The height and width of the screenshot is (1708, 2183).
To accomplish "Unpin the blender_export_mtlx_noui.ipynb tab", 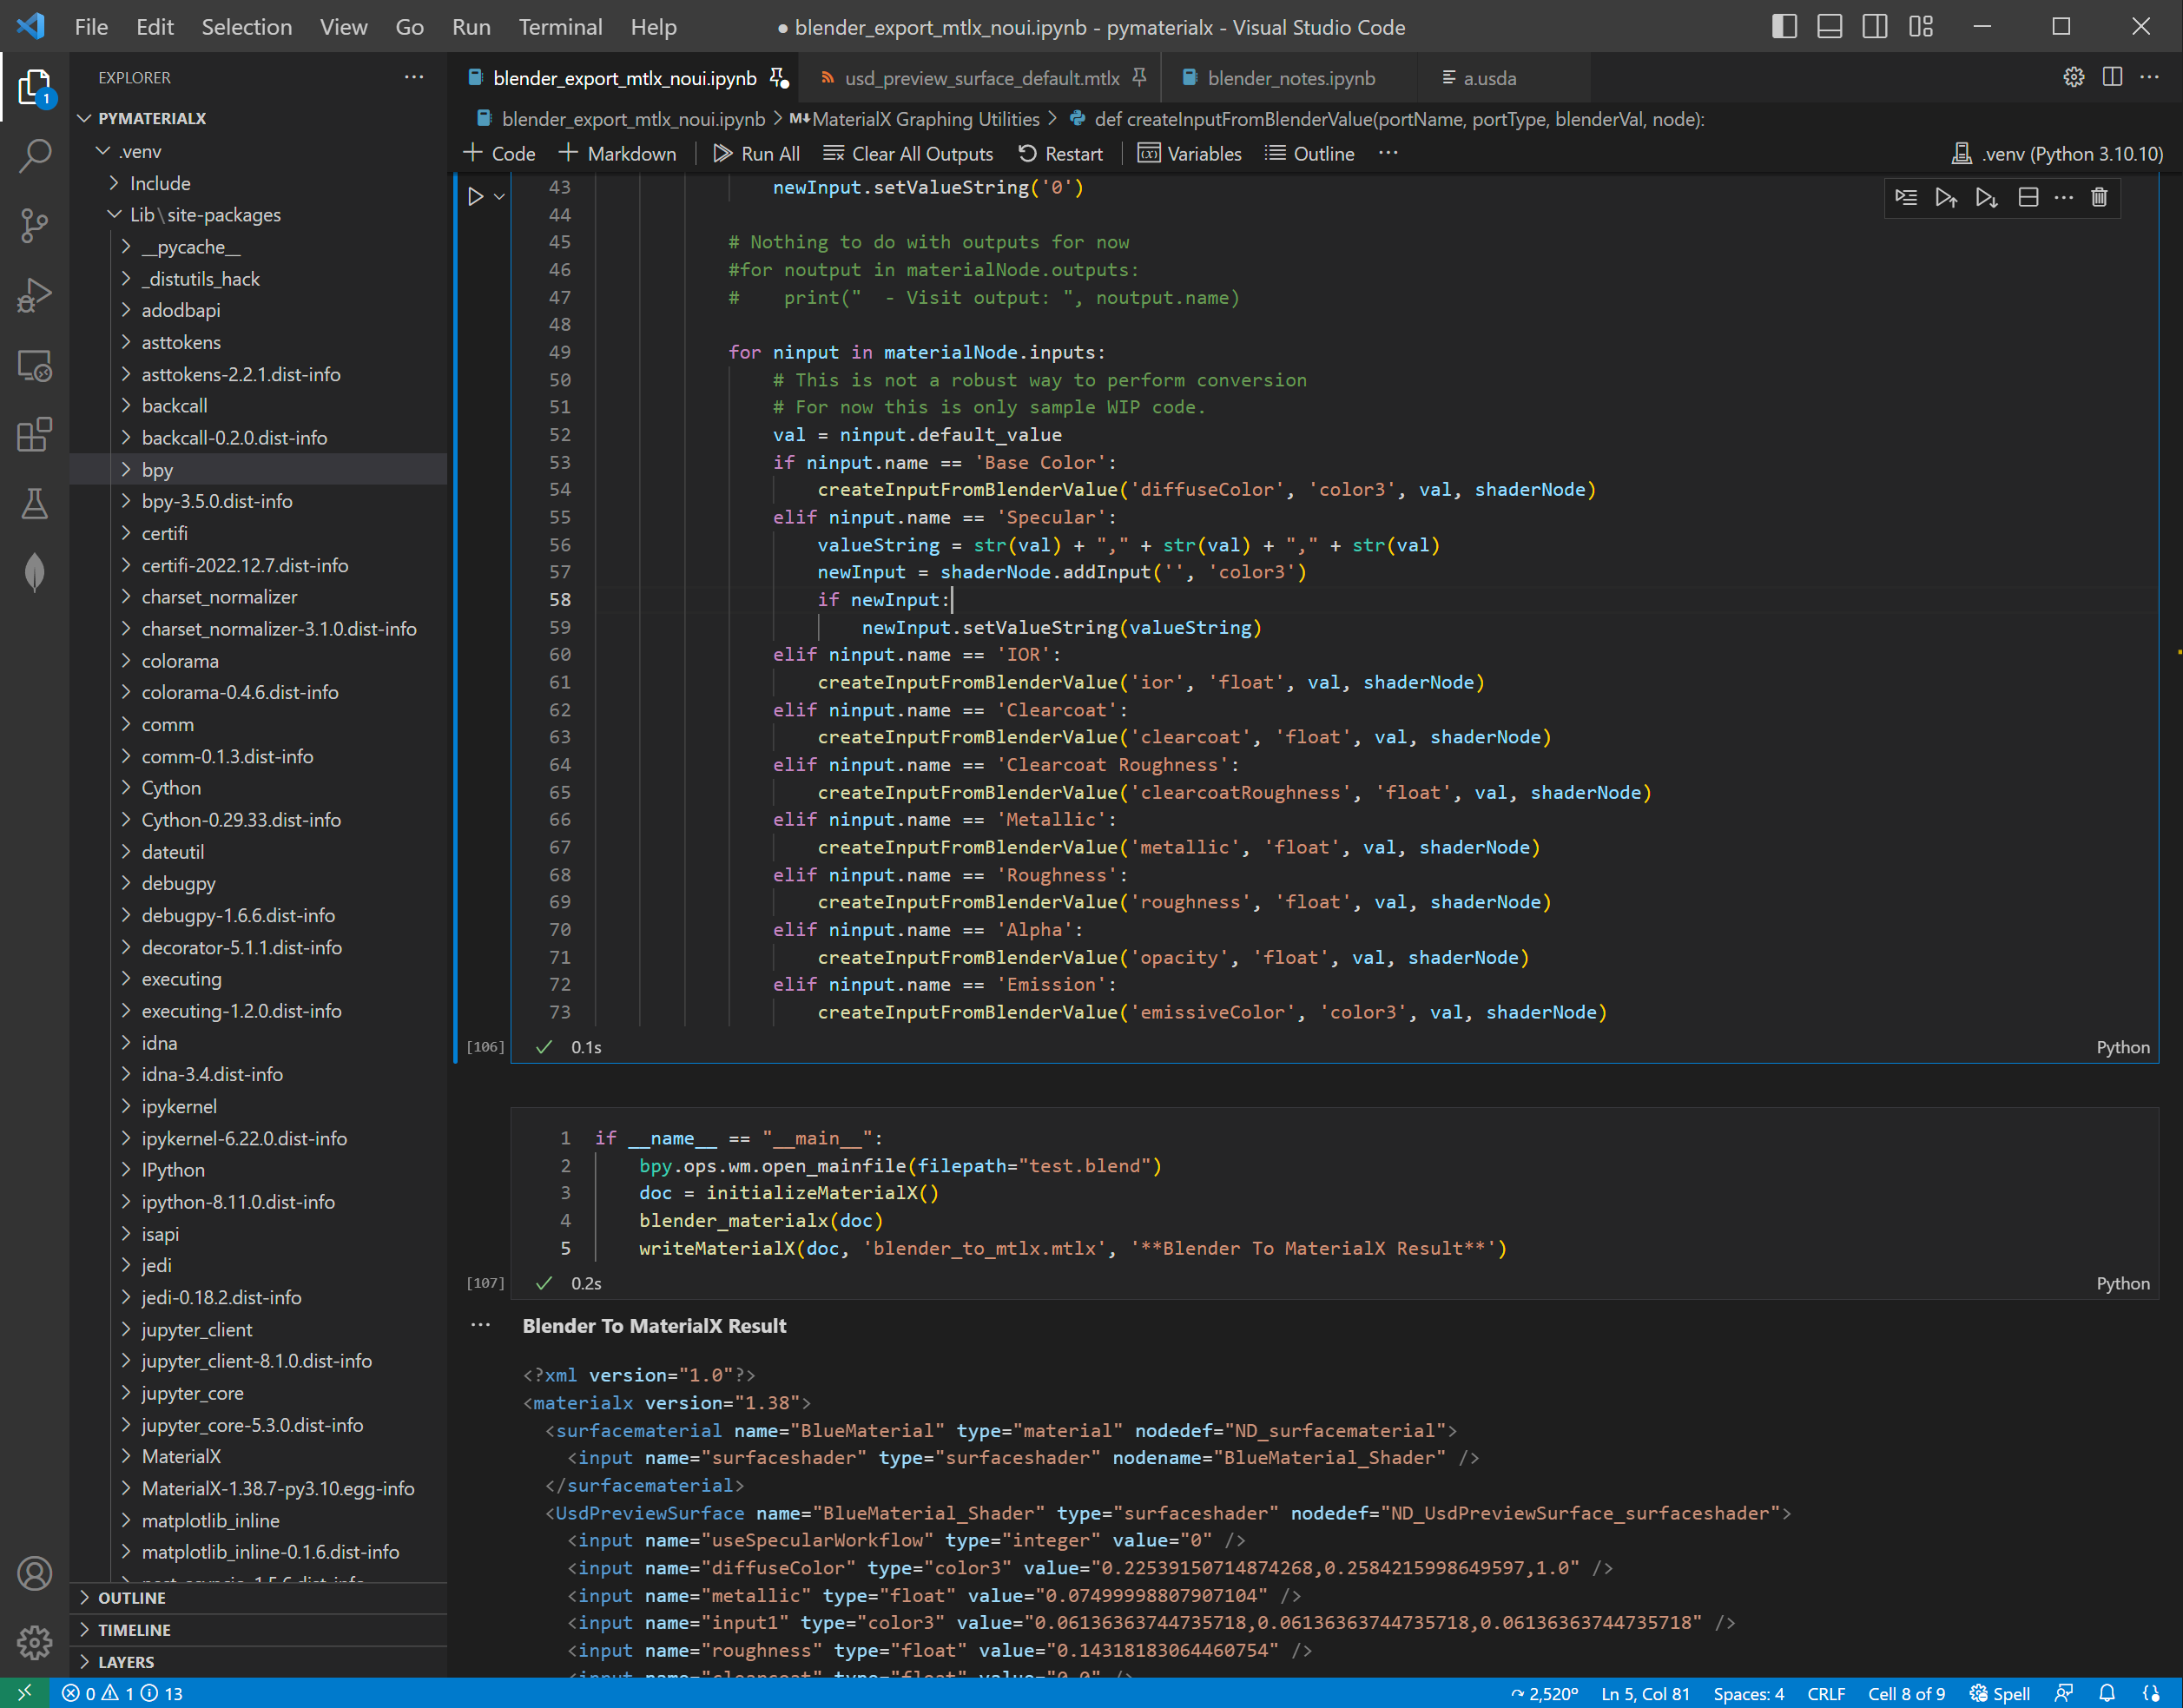I will pyautogui.click(x=779, y=77).
